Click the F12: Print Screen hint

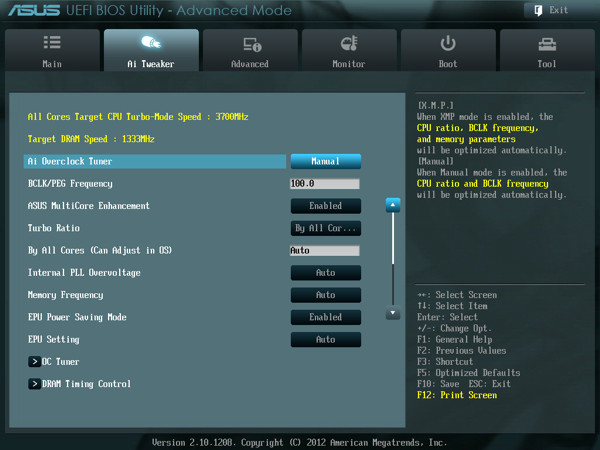[457, 395]
